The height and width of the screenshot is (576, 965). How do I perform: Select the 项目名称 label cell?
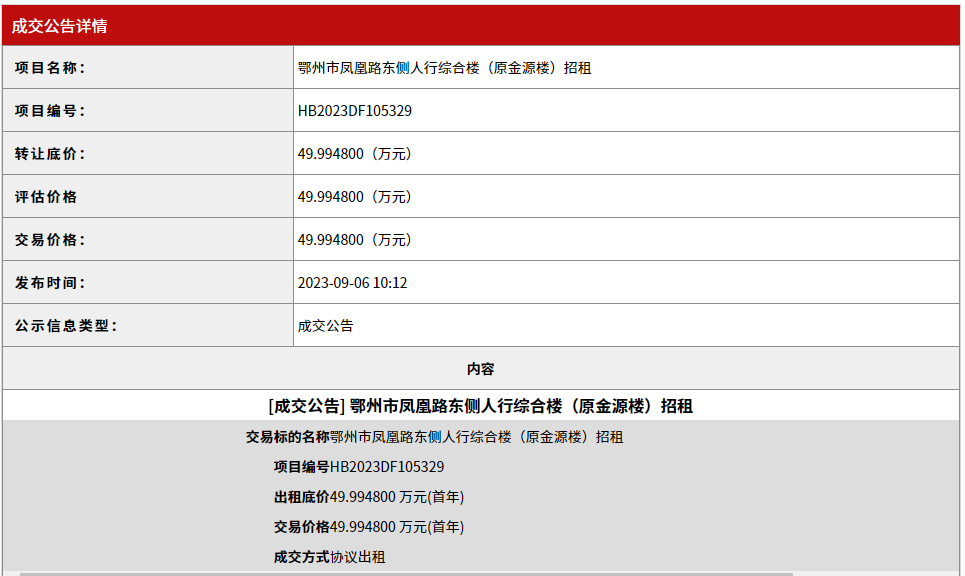pos(148,67)
